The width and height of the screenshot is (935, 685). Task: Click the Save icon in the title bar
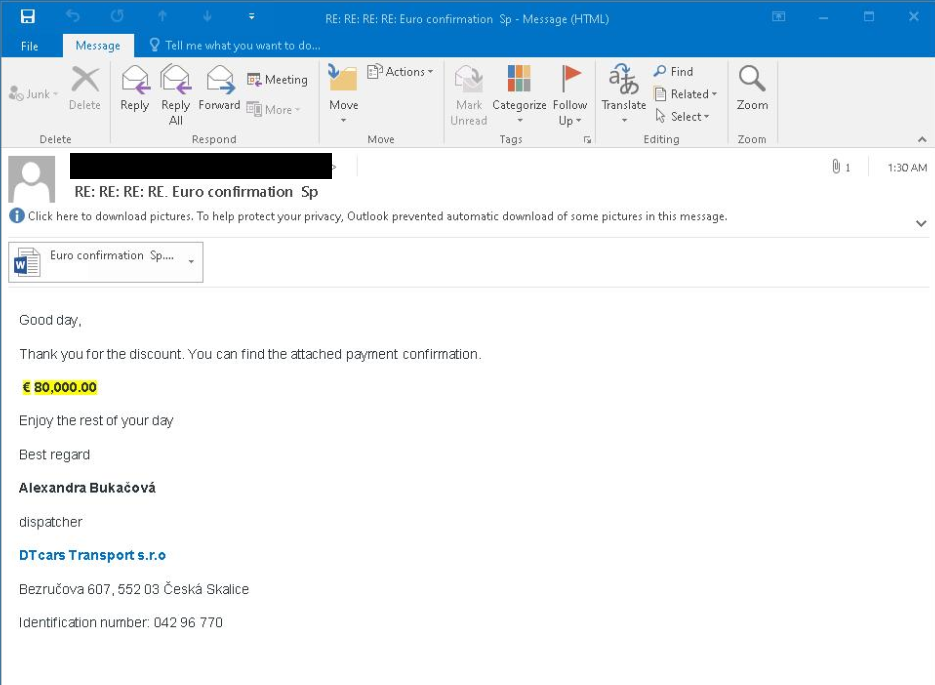tap(28, 17)
